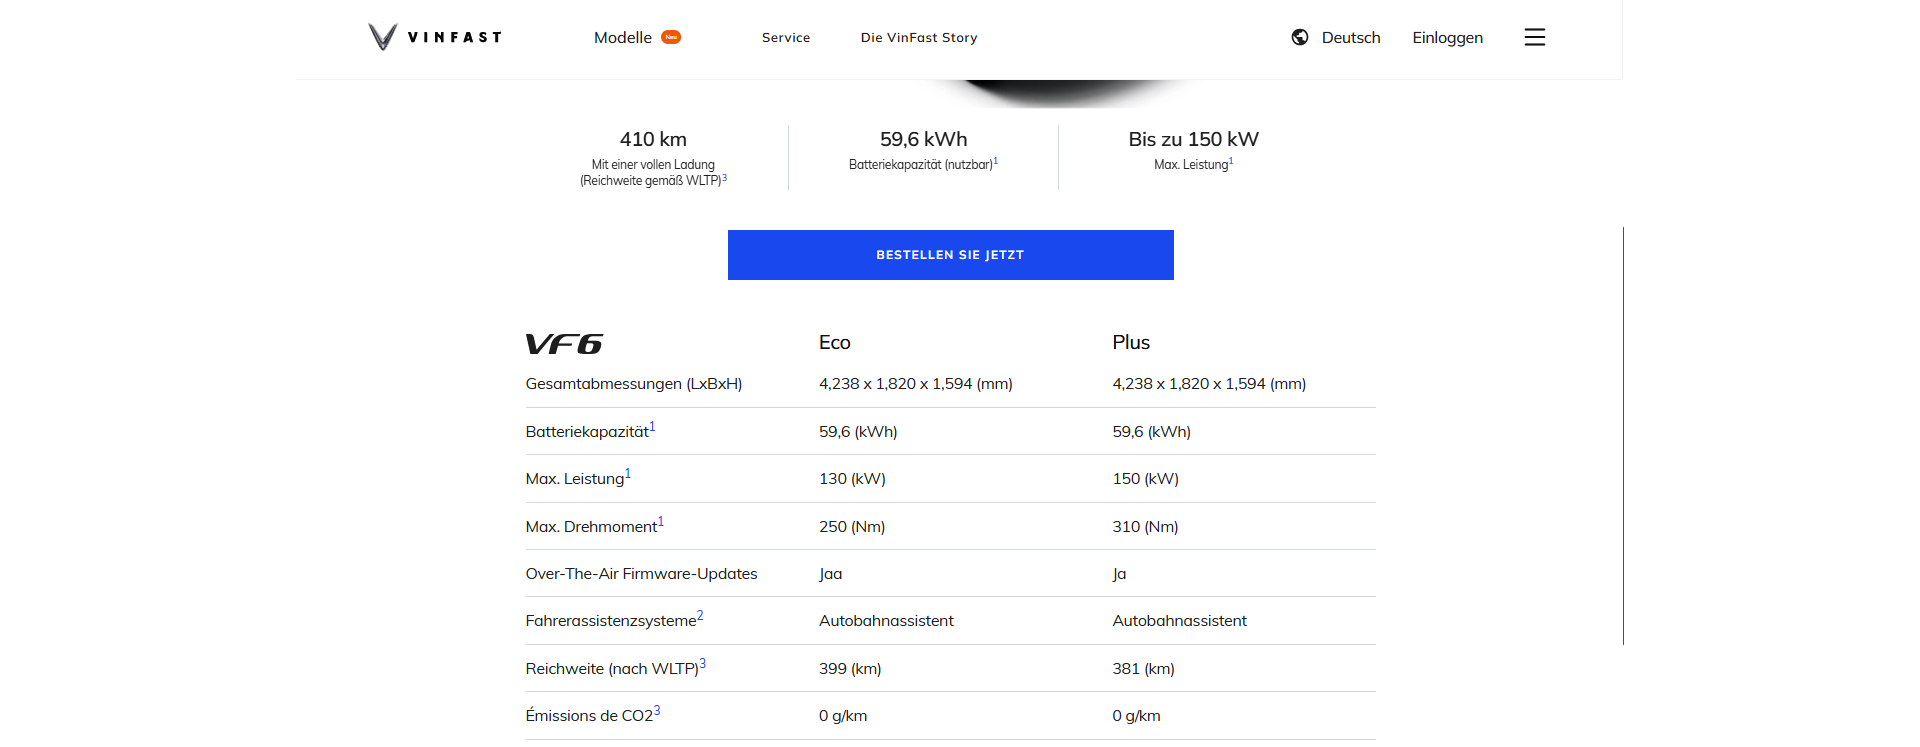Open the Service menu

(x=786, y=37)
